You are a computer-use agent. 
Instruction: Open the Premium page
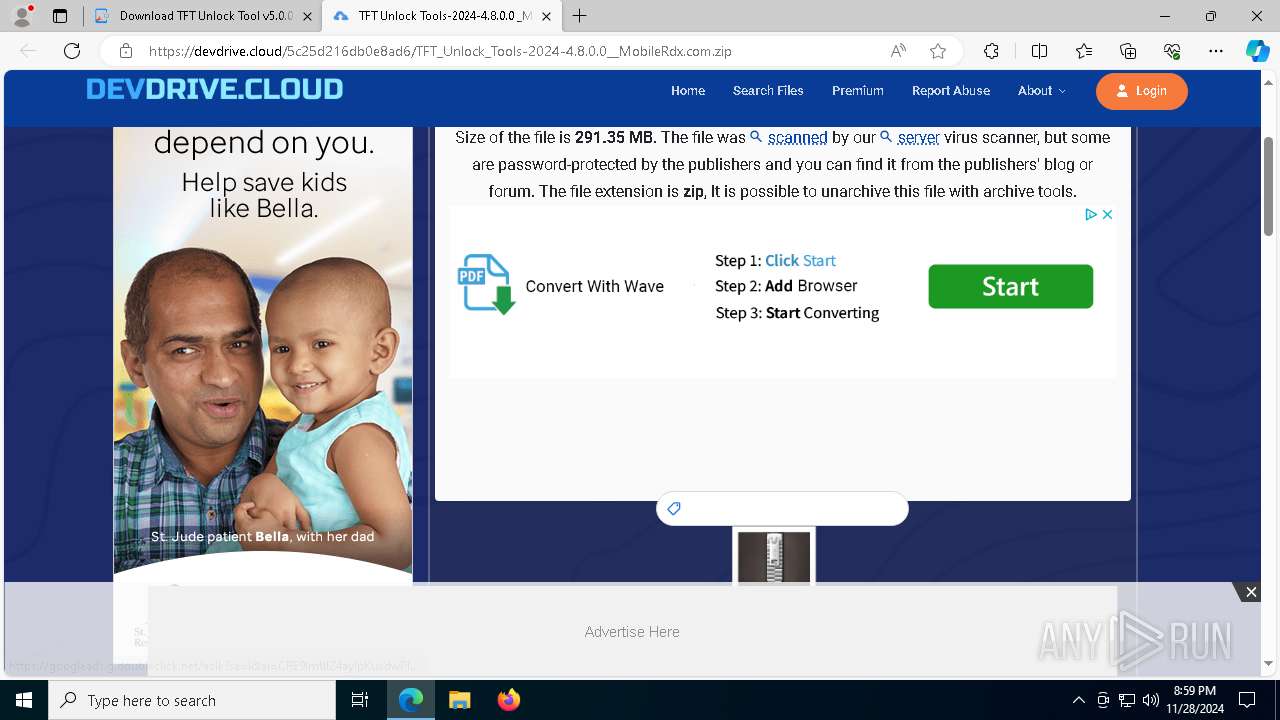(x=858, y=90)
